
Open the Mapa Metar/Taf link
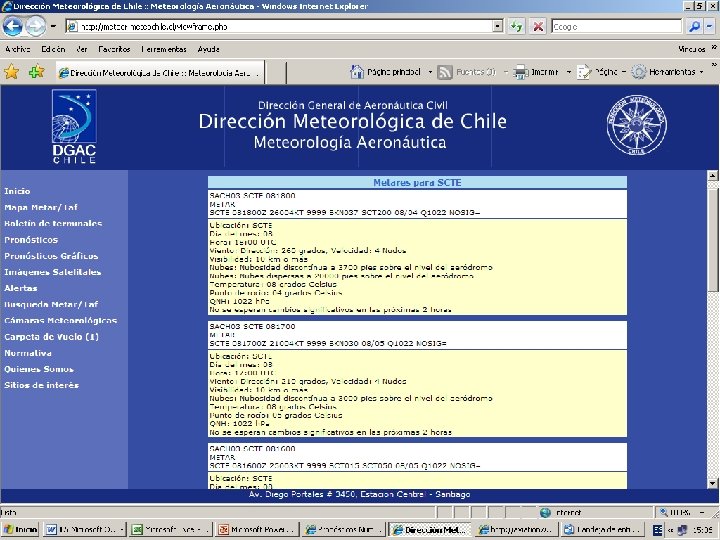[x=41, y=208]
